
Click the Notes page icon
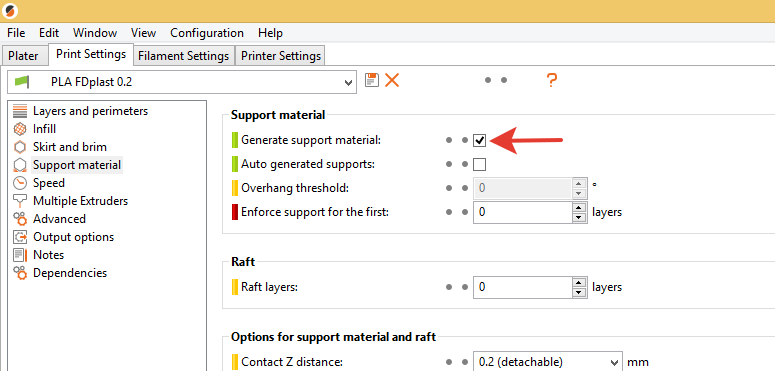[20, 255]
